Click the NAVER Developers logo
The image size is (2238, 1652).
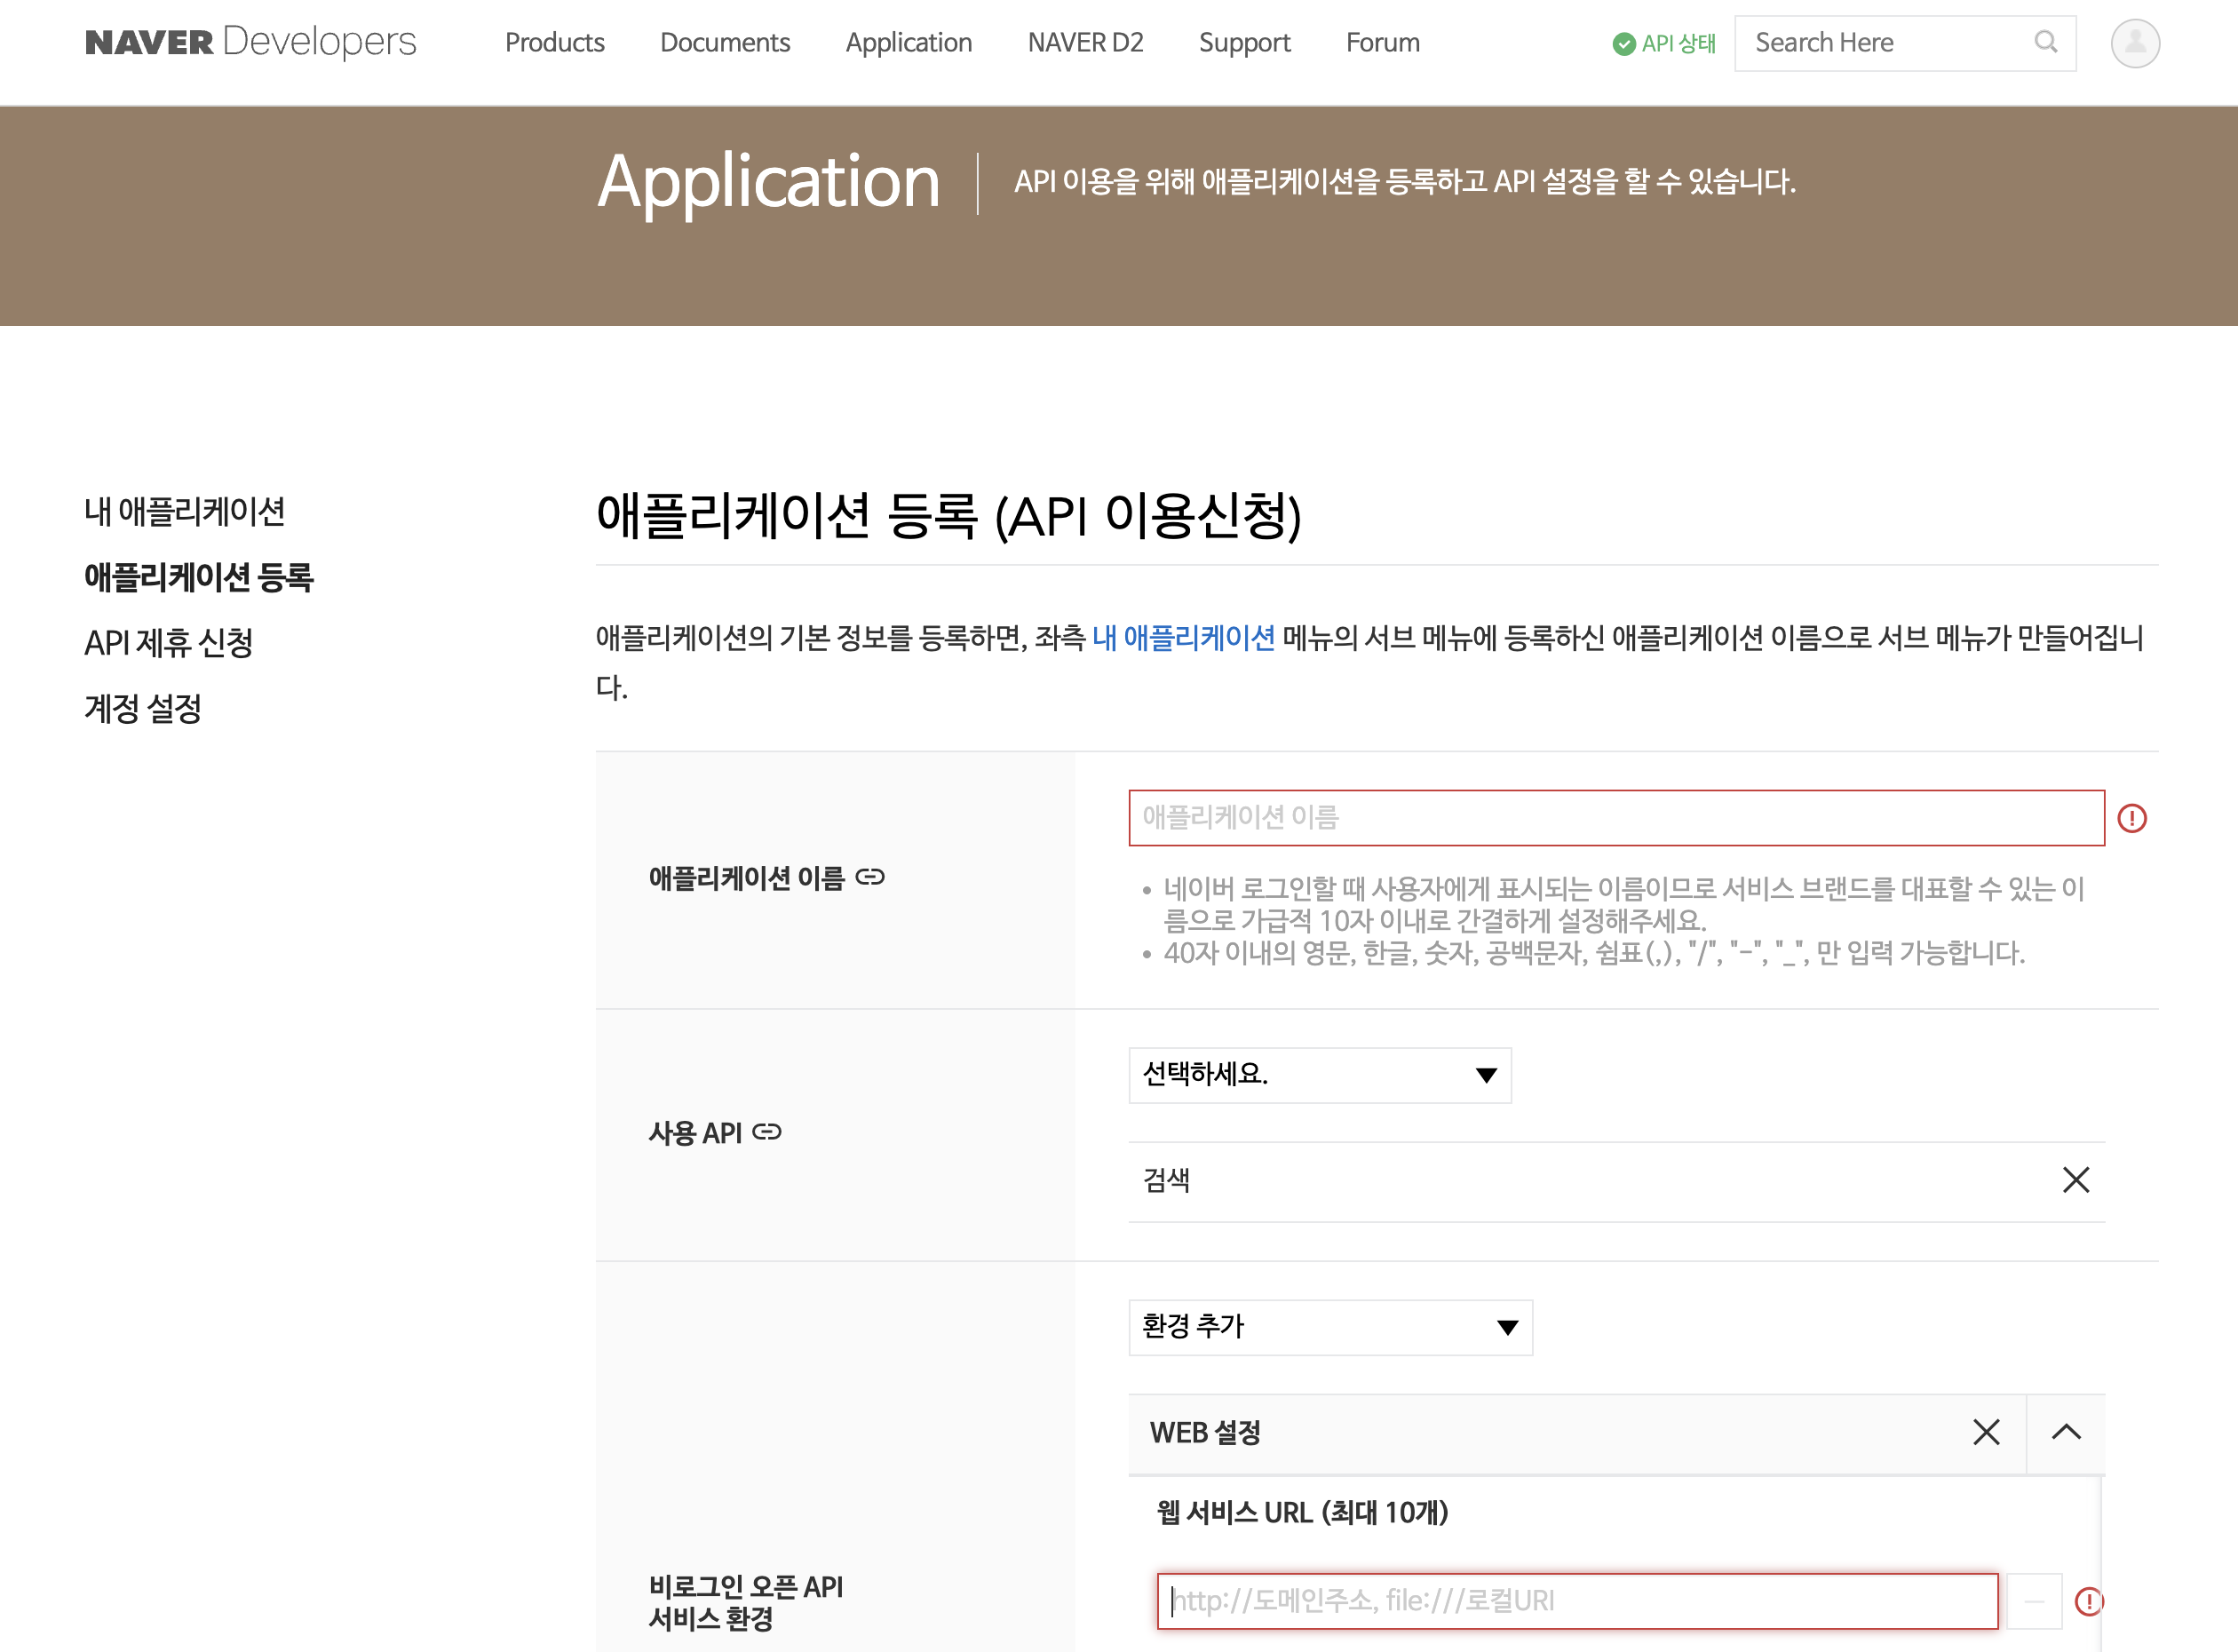[250, 42]
